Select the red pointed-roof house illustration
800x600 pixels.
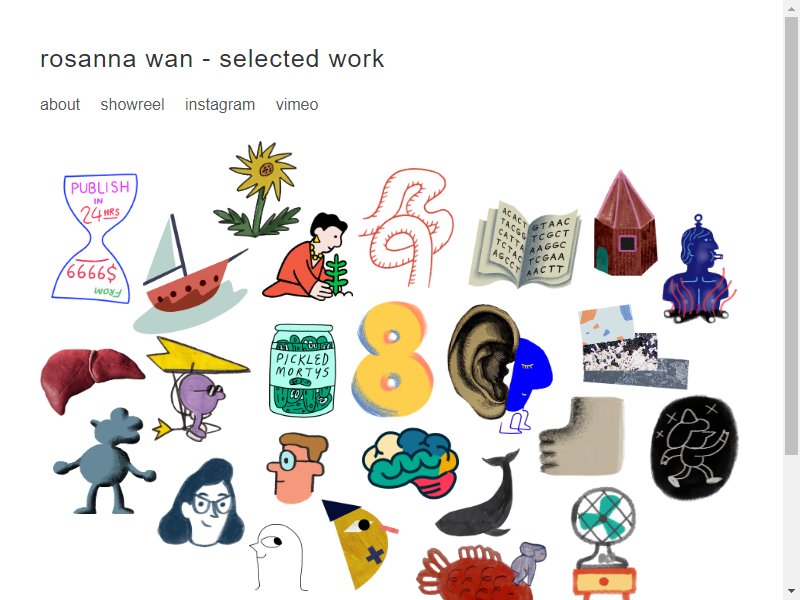tap(625, 223)
